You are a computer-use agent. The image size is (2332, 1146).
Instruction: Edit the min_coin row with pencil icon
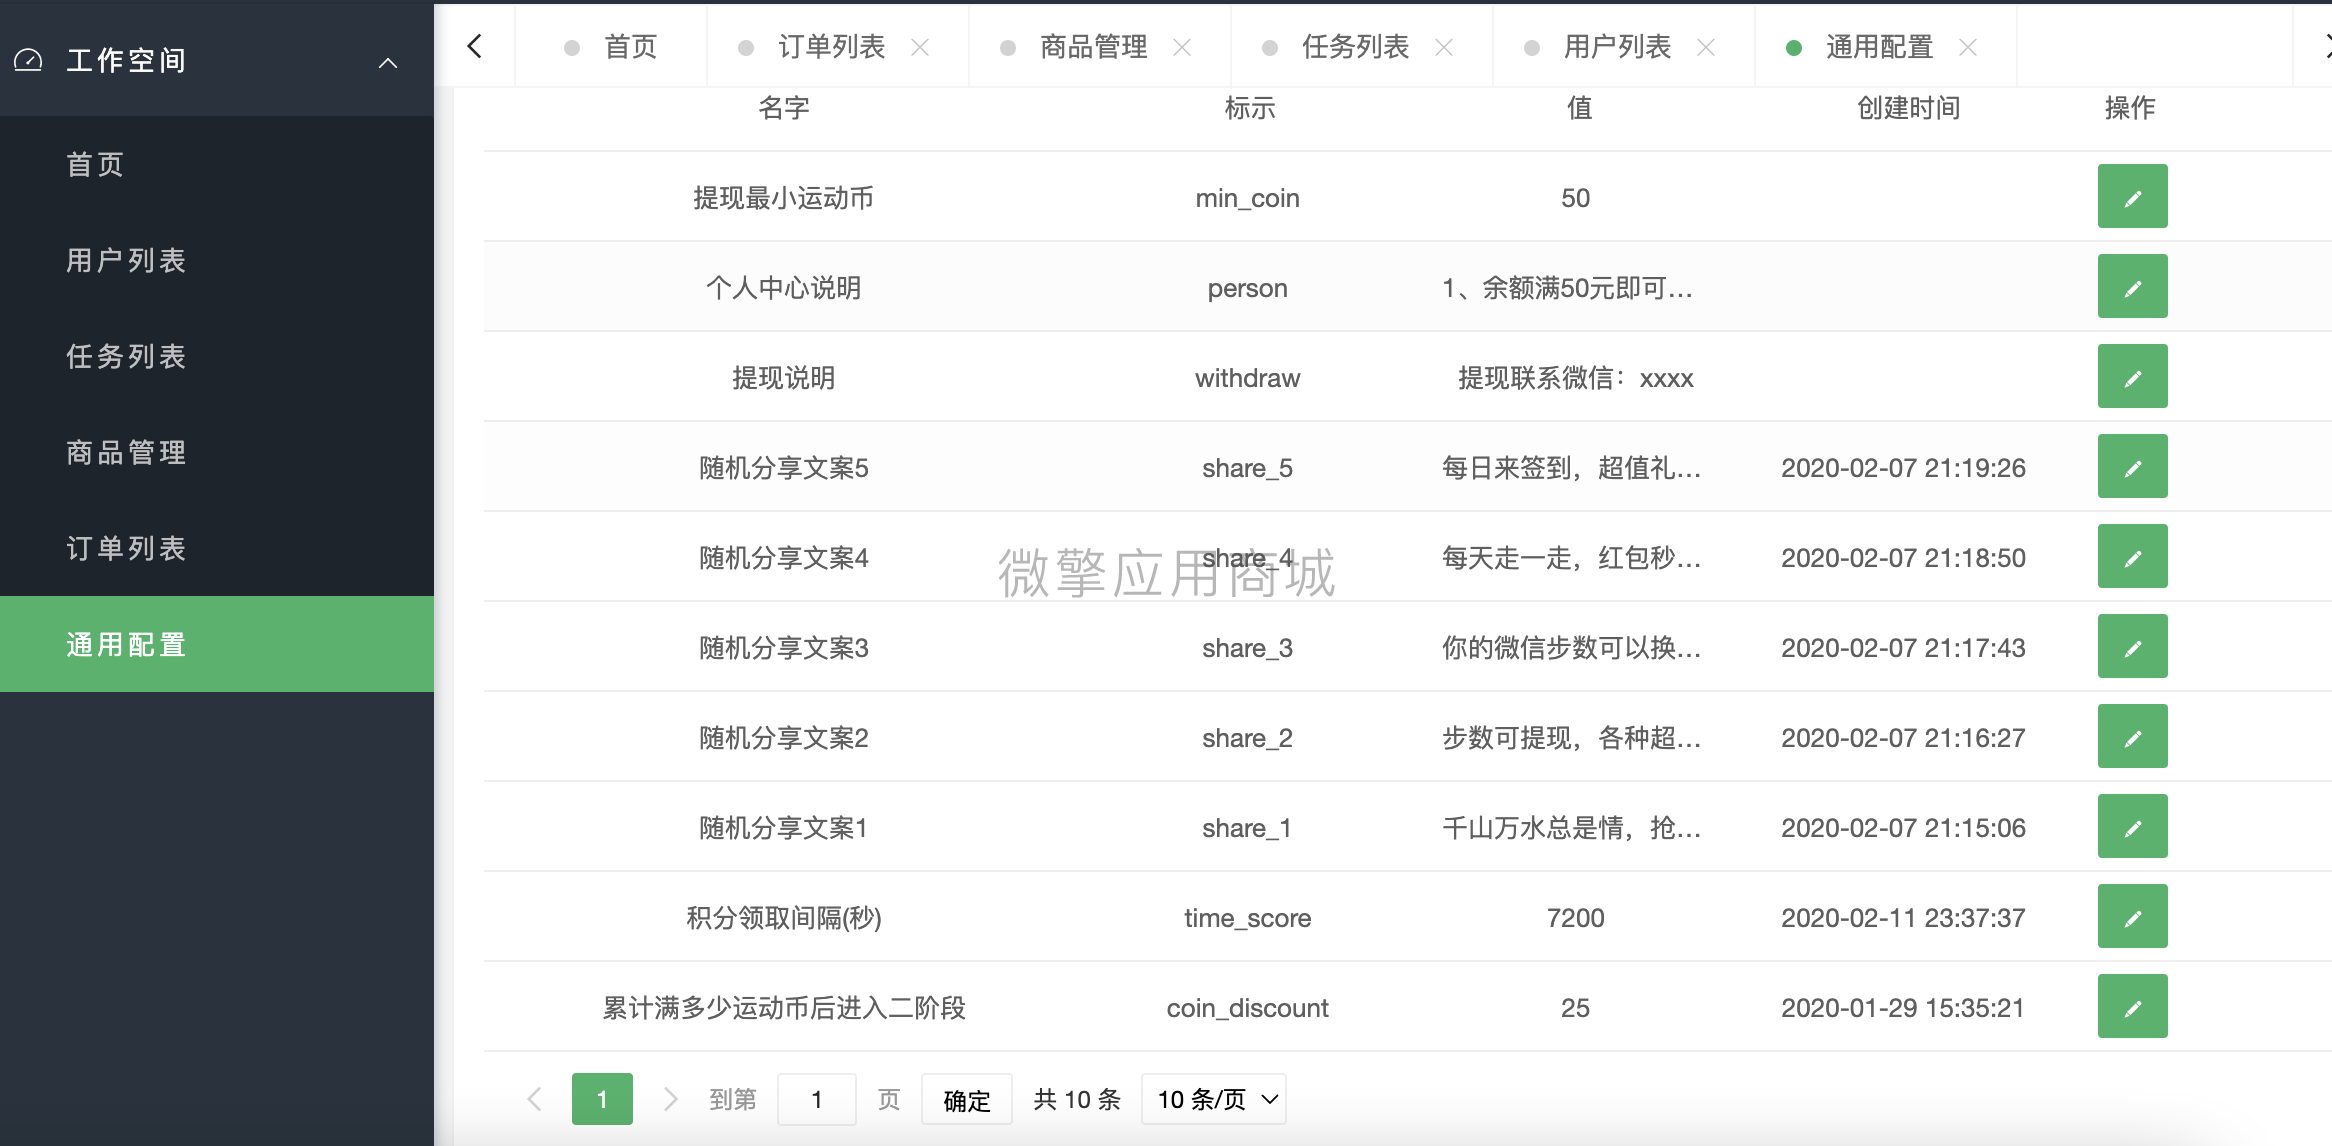(2132, 196)
